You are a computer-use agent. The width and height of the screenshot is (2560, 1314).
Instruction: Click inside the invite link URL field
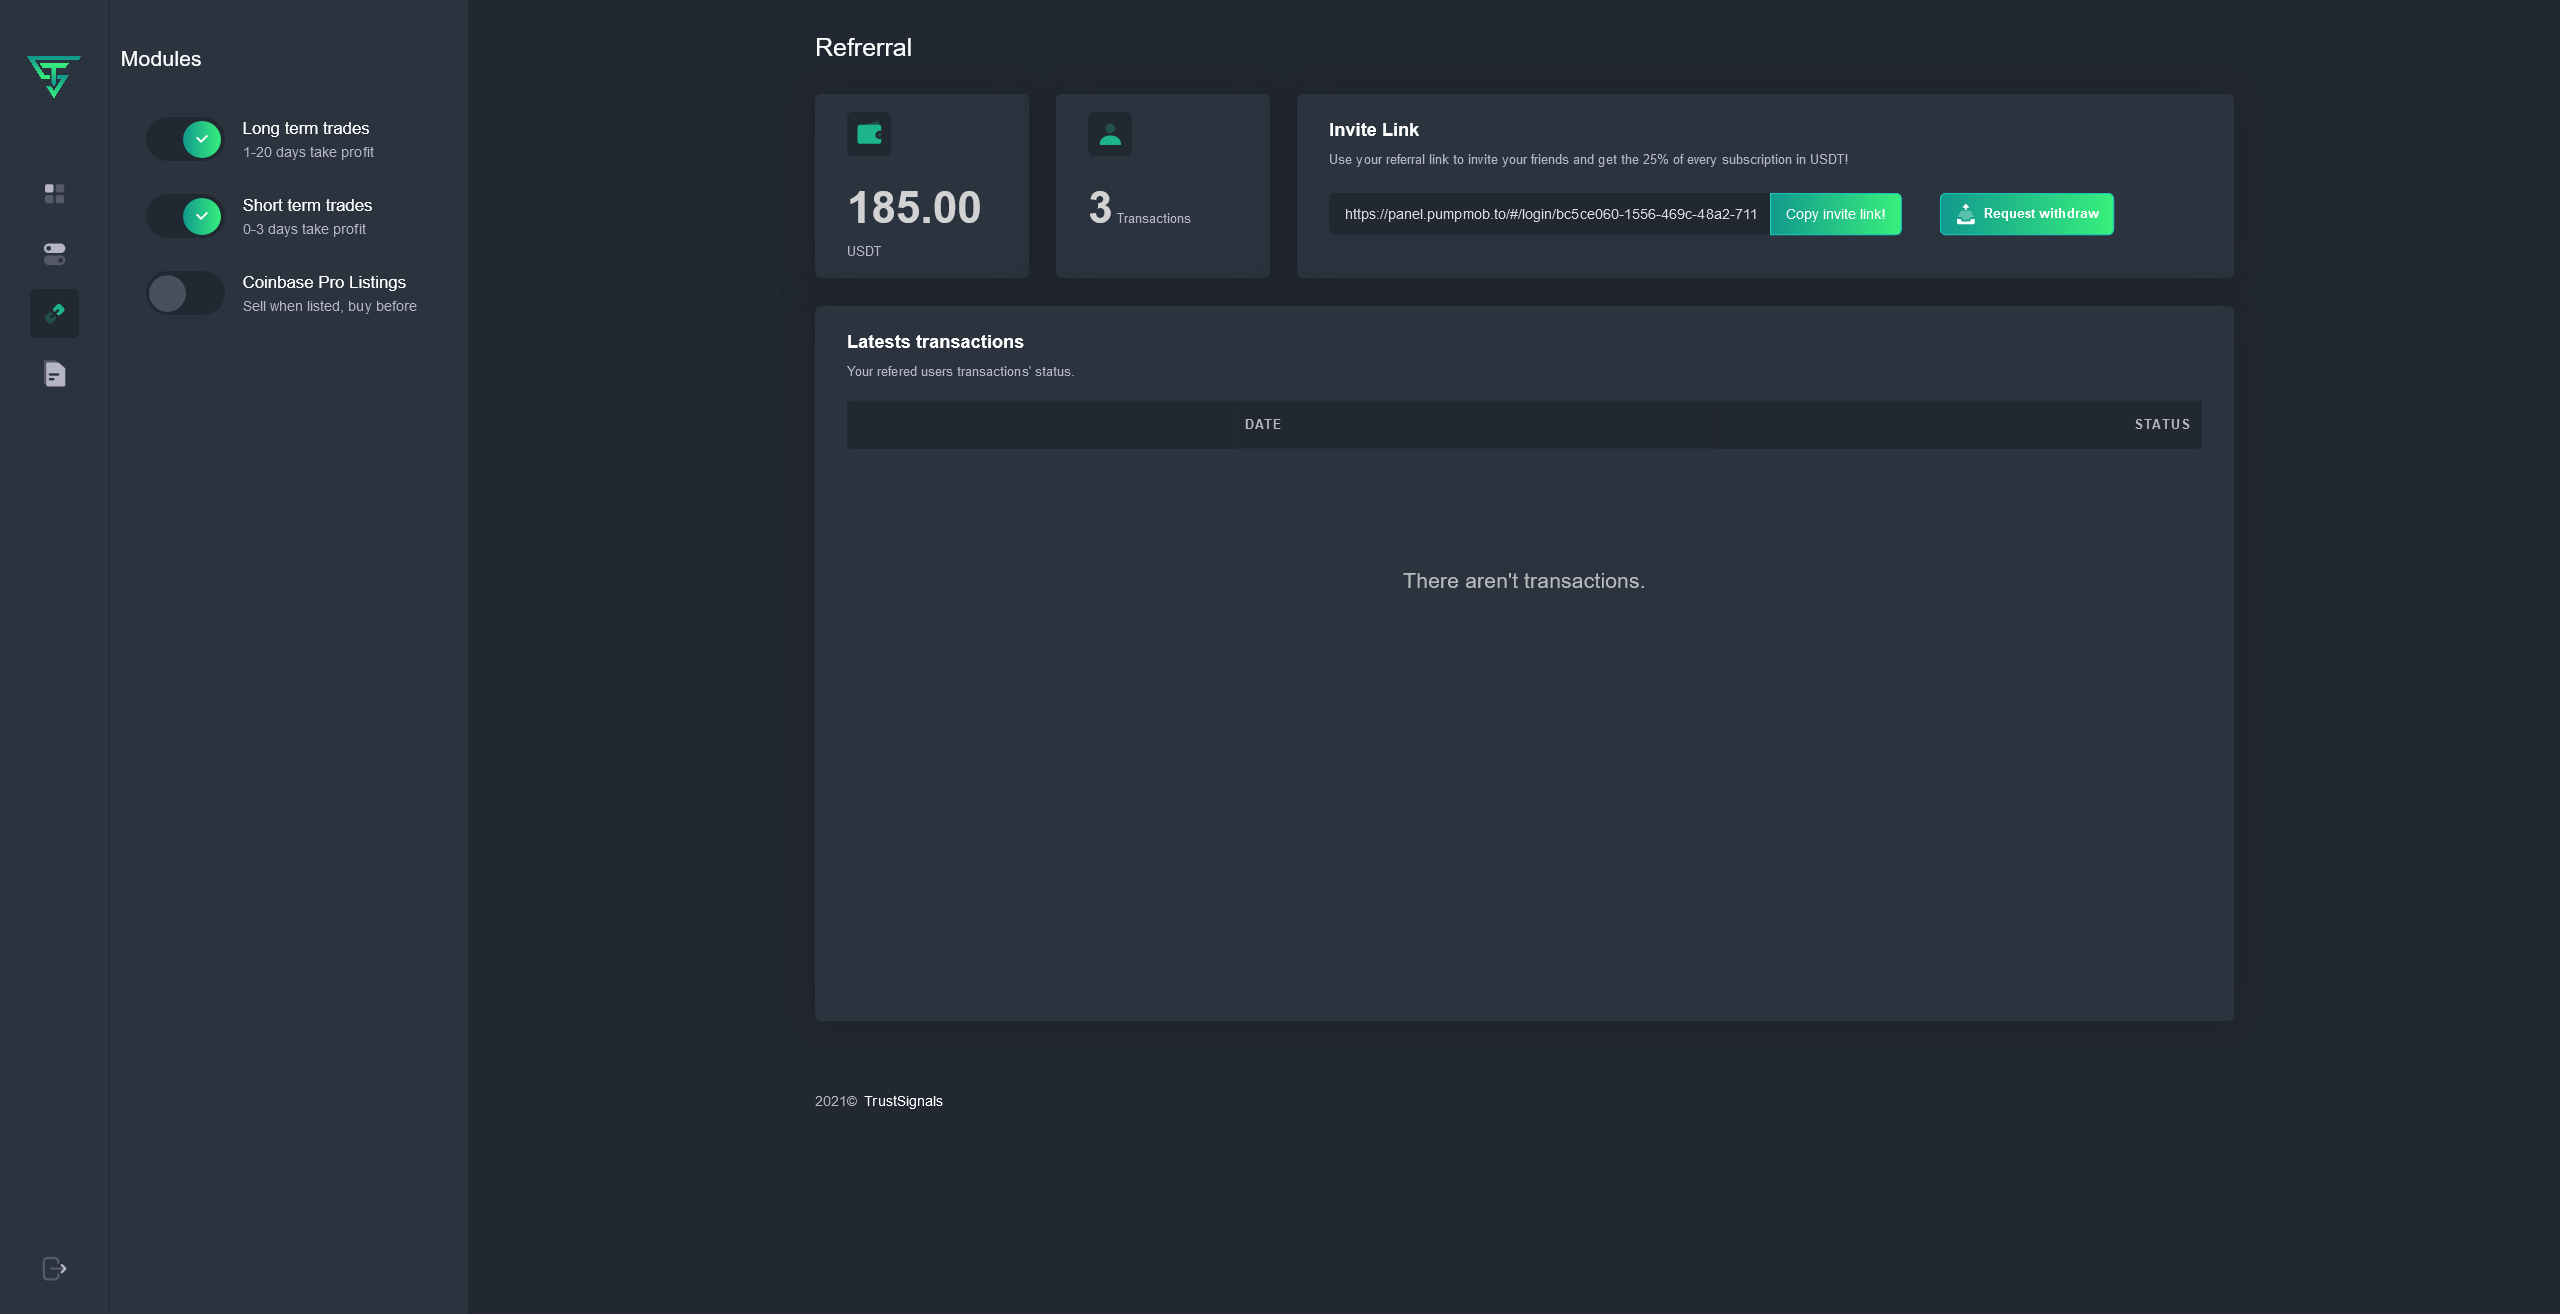coord(1549,214)
